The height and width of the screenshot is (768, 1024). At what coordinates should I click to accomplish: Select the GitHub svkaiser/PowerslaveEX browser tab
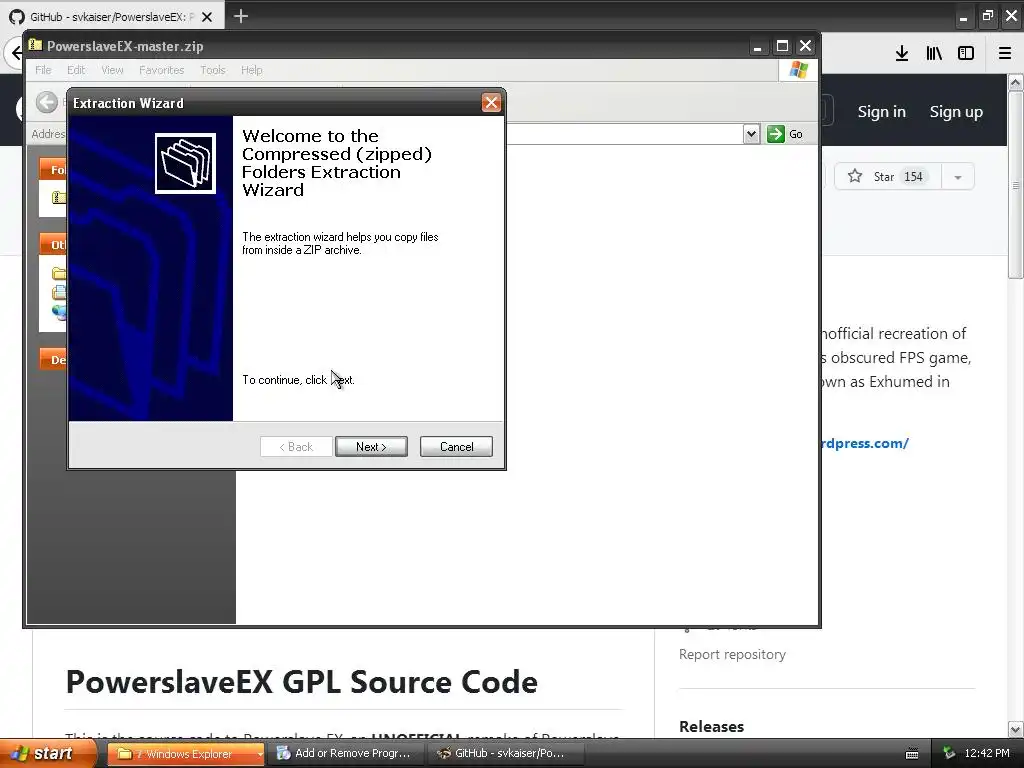tap(112, 17)
